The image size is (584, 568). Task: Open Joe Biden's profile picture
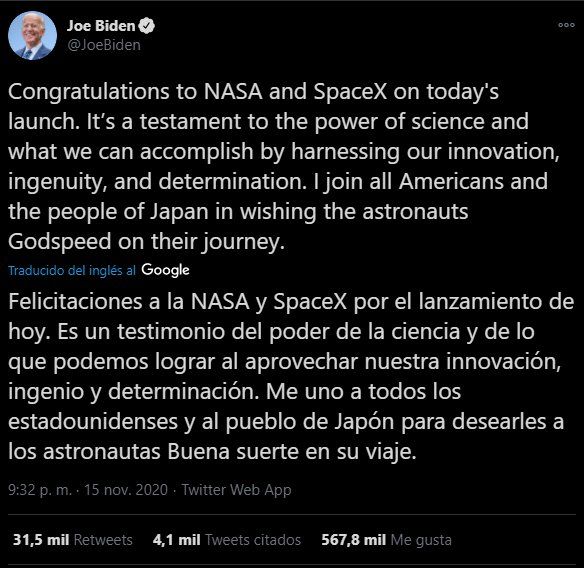32,35
